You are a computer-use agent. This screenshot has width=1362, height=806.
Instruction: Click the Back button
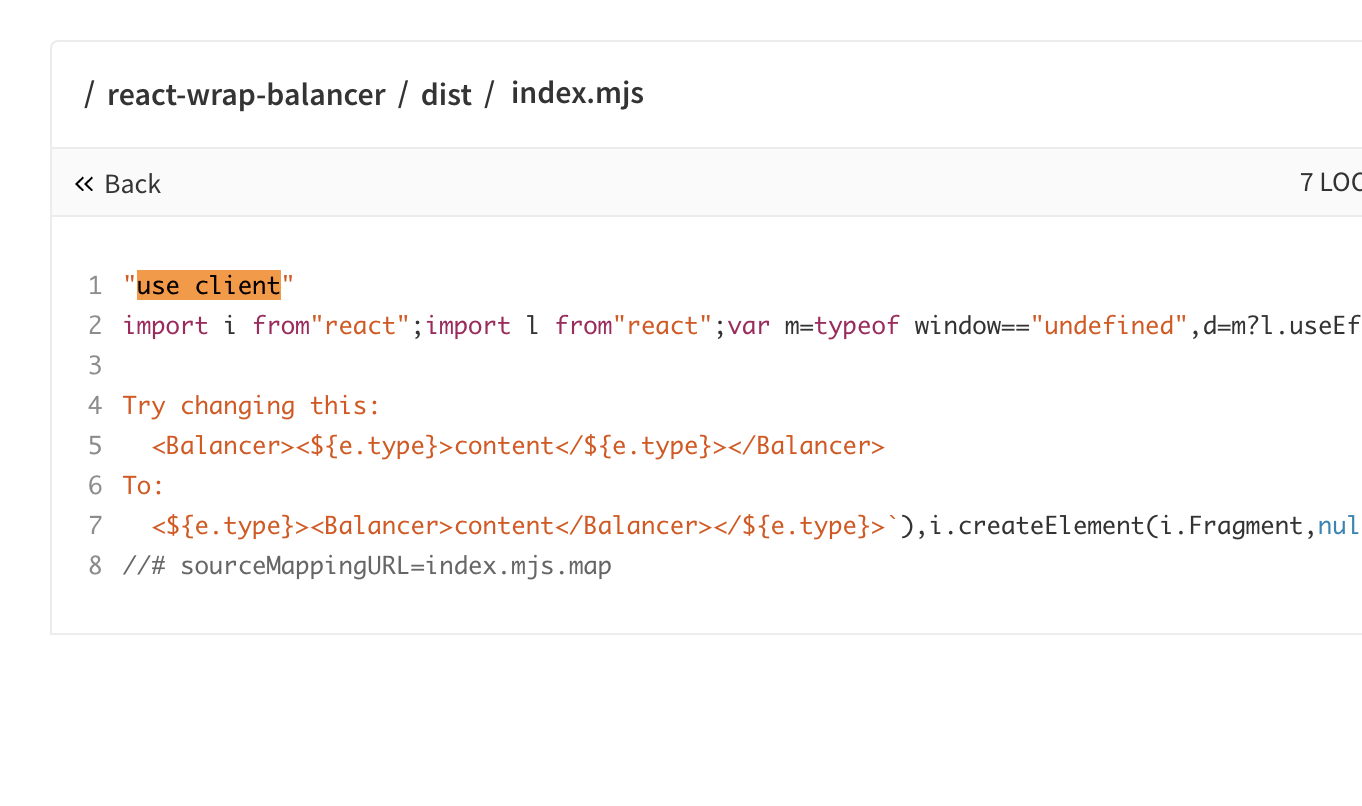[x=132, y=184]
